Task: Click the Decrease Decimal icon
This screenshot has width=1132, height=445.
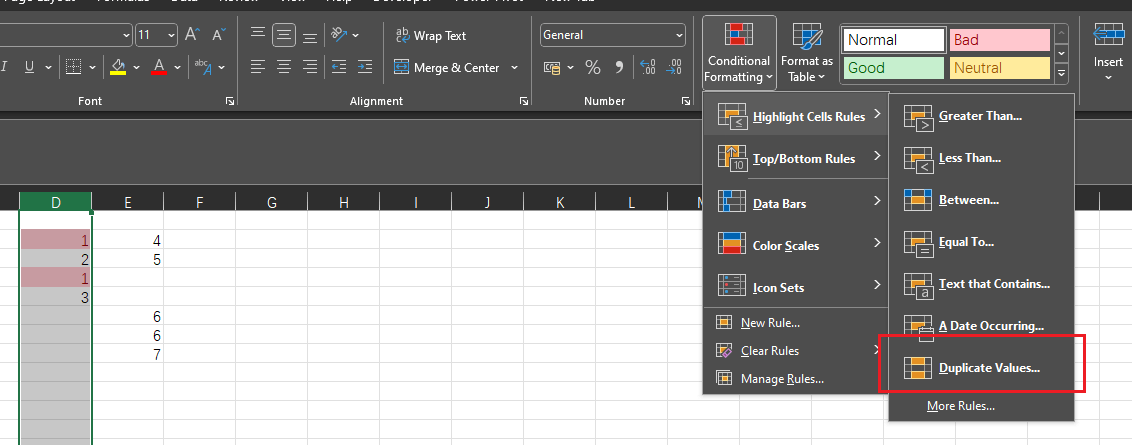Action: pyautogui.click(x=674, y=68)
